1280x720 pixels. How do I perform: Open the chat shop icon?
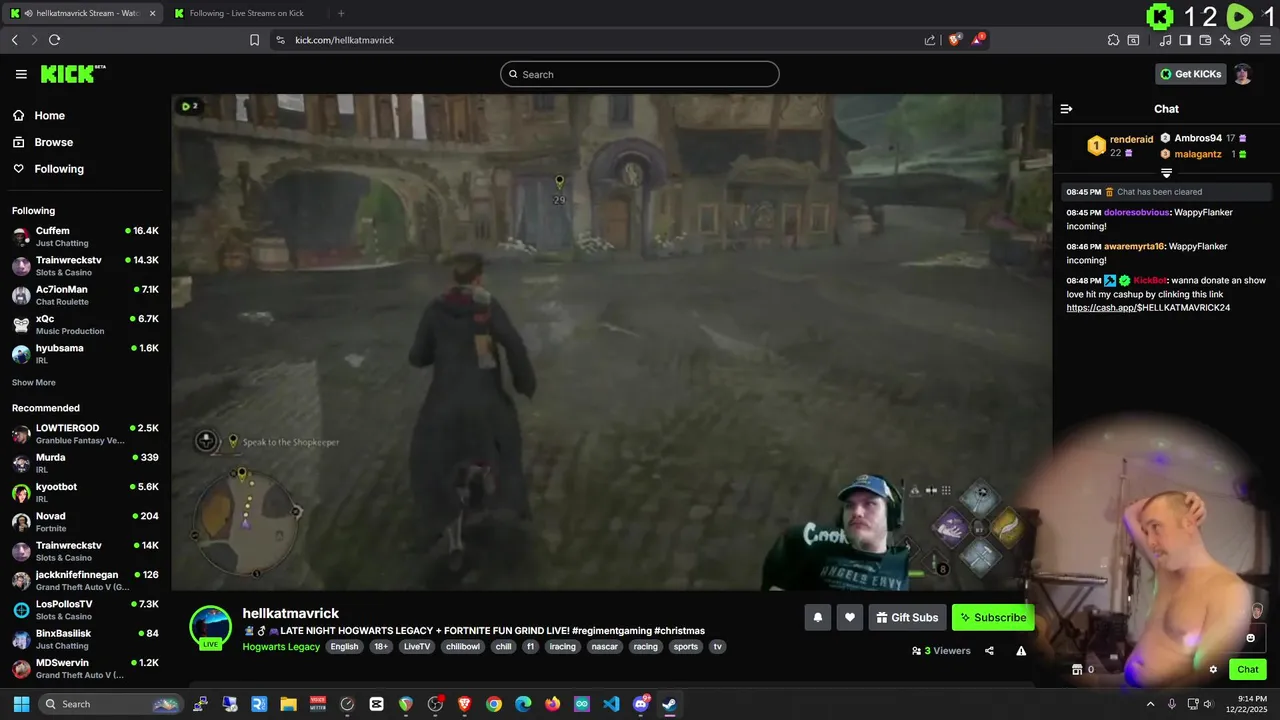[x=1077, y=670]
